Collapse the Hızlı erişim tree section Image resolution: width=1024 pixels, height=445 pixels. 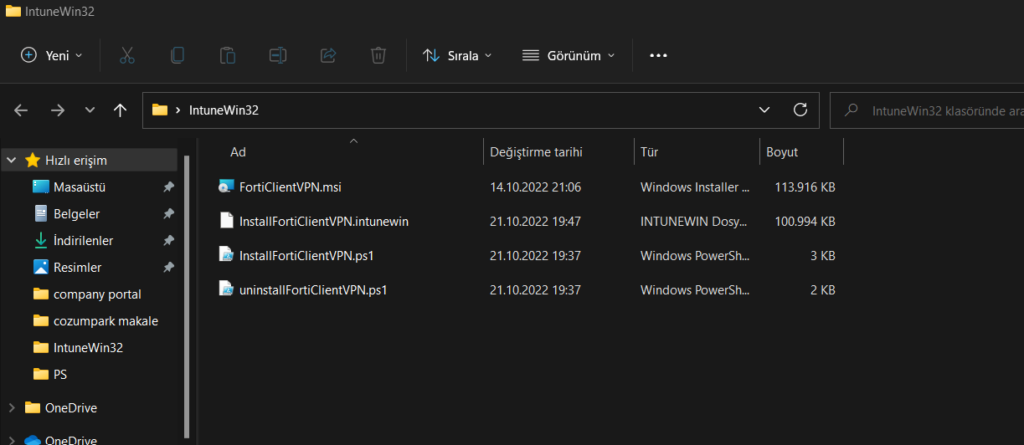(x=11, y=160)
